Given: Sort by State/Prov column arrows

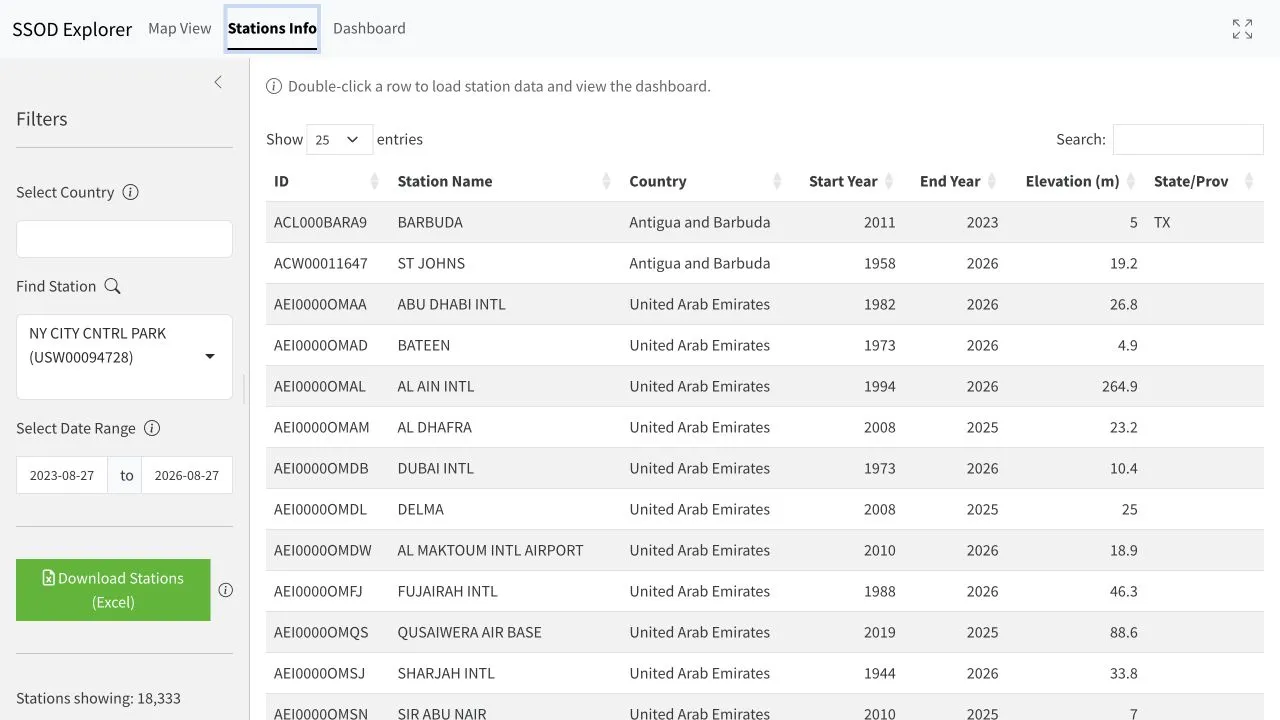Looking at the screenshot, I should point(1249,181).
